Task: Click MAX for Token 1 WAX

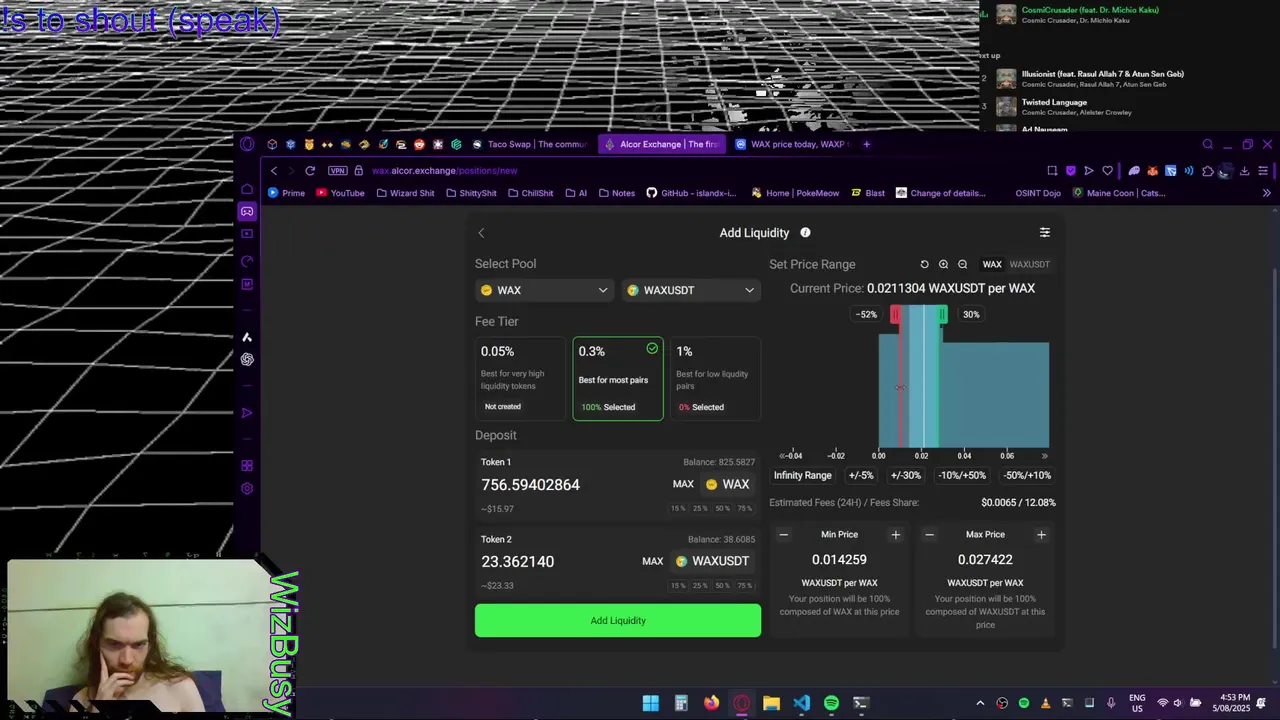Action: click(683, 484)
